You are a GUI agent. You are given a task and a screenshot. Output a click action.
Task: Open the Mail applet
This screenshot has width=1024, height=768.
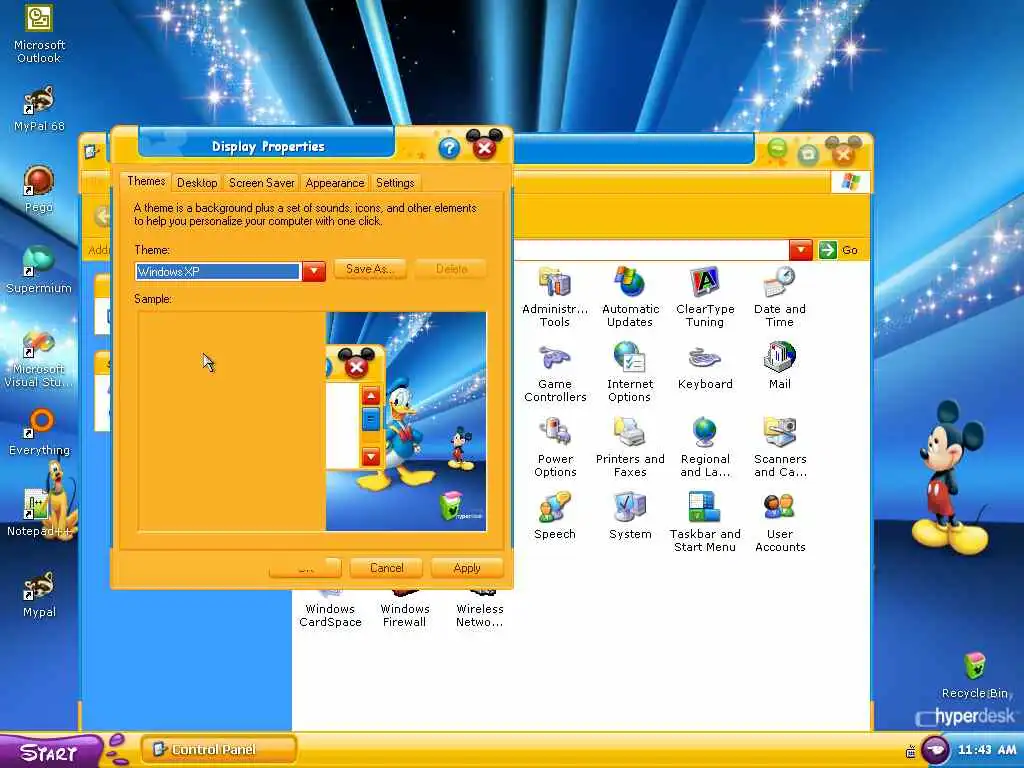coord(780,366)
